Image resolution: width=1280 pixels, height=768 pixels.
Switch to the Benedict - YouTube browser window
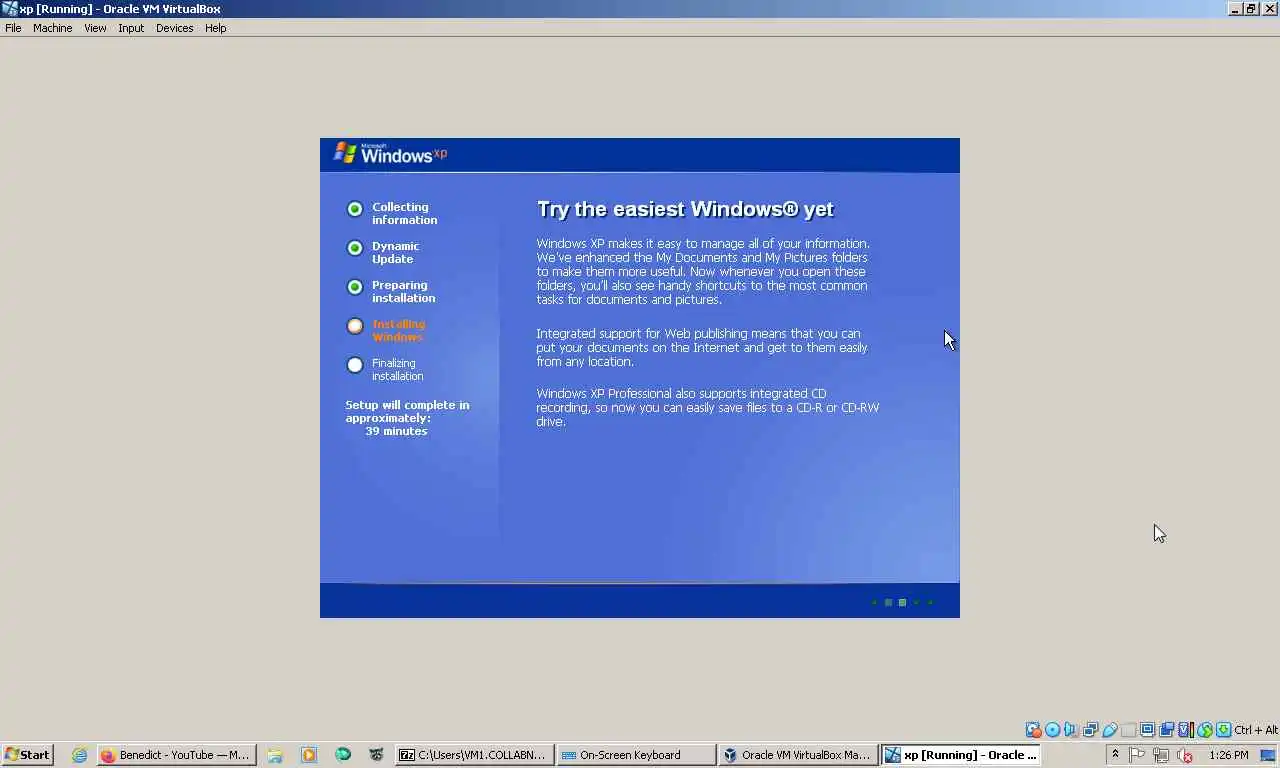coord(176,755)
